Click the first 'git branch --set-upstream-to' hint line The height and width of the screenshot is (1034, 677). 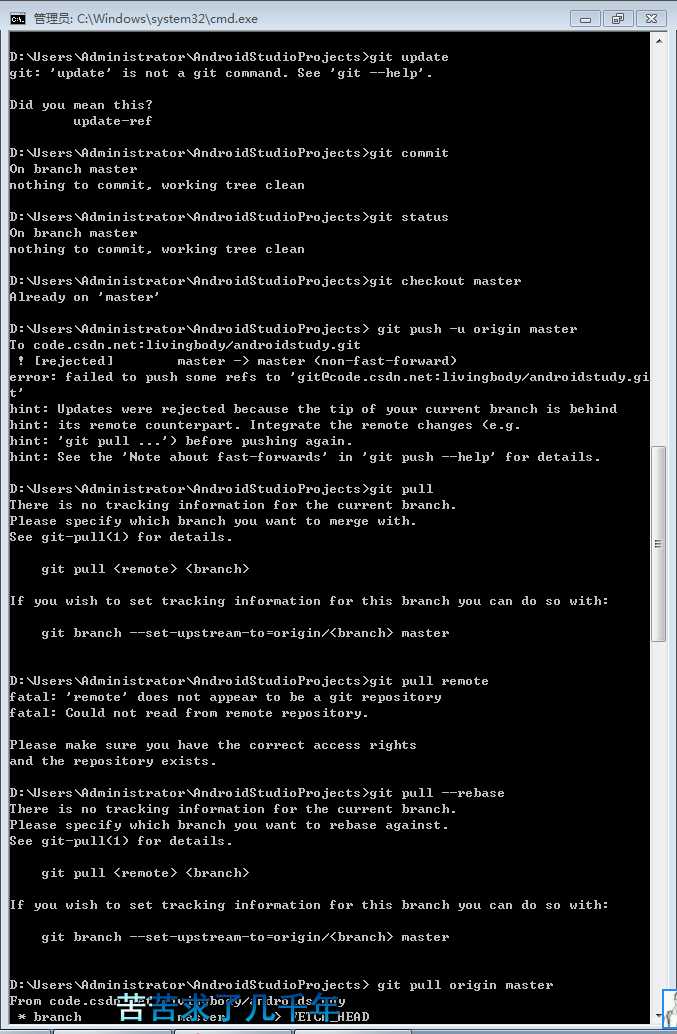click(245, 633)
